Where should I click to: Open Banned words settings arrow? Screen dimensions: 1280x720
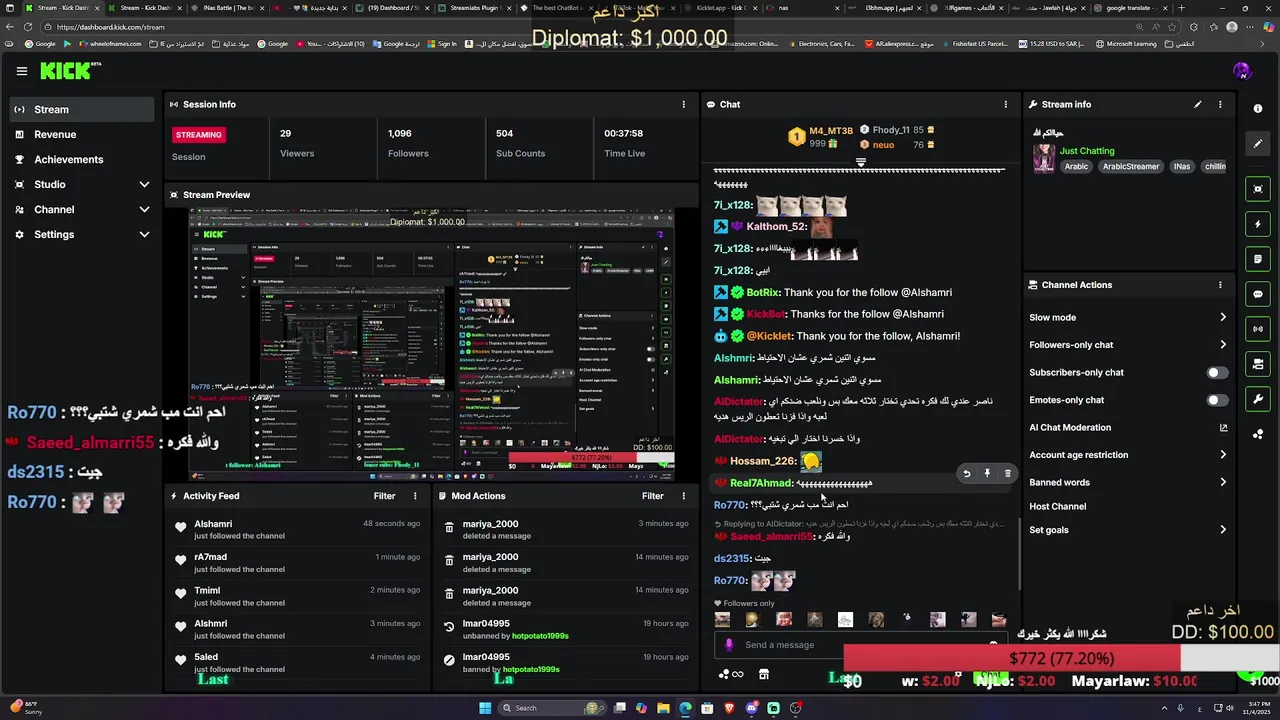[1223, 482]
